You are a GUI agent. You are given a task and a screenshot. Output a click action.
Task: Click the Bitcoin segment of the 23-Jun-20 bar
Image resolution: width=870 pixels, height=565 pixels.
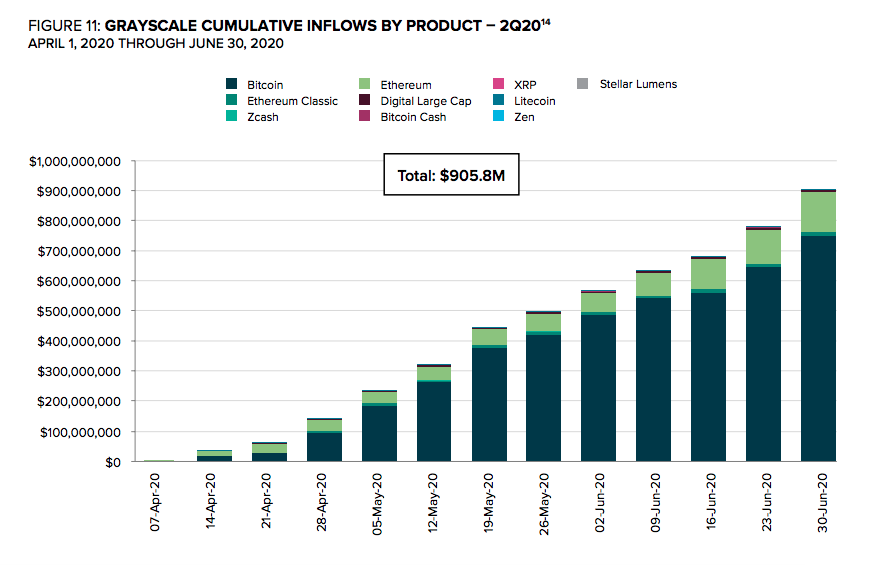pos(763,364)
